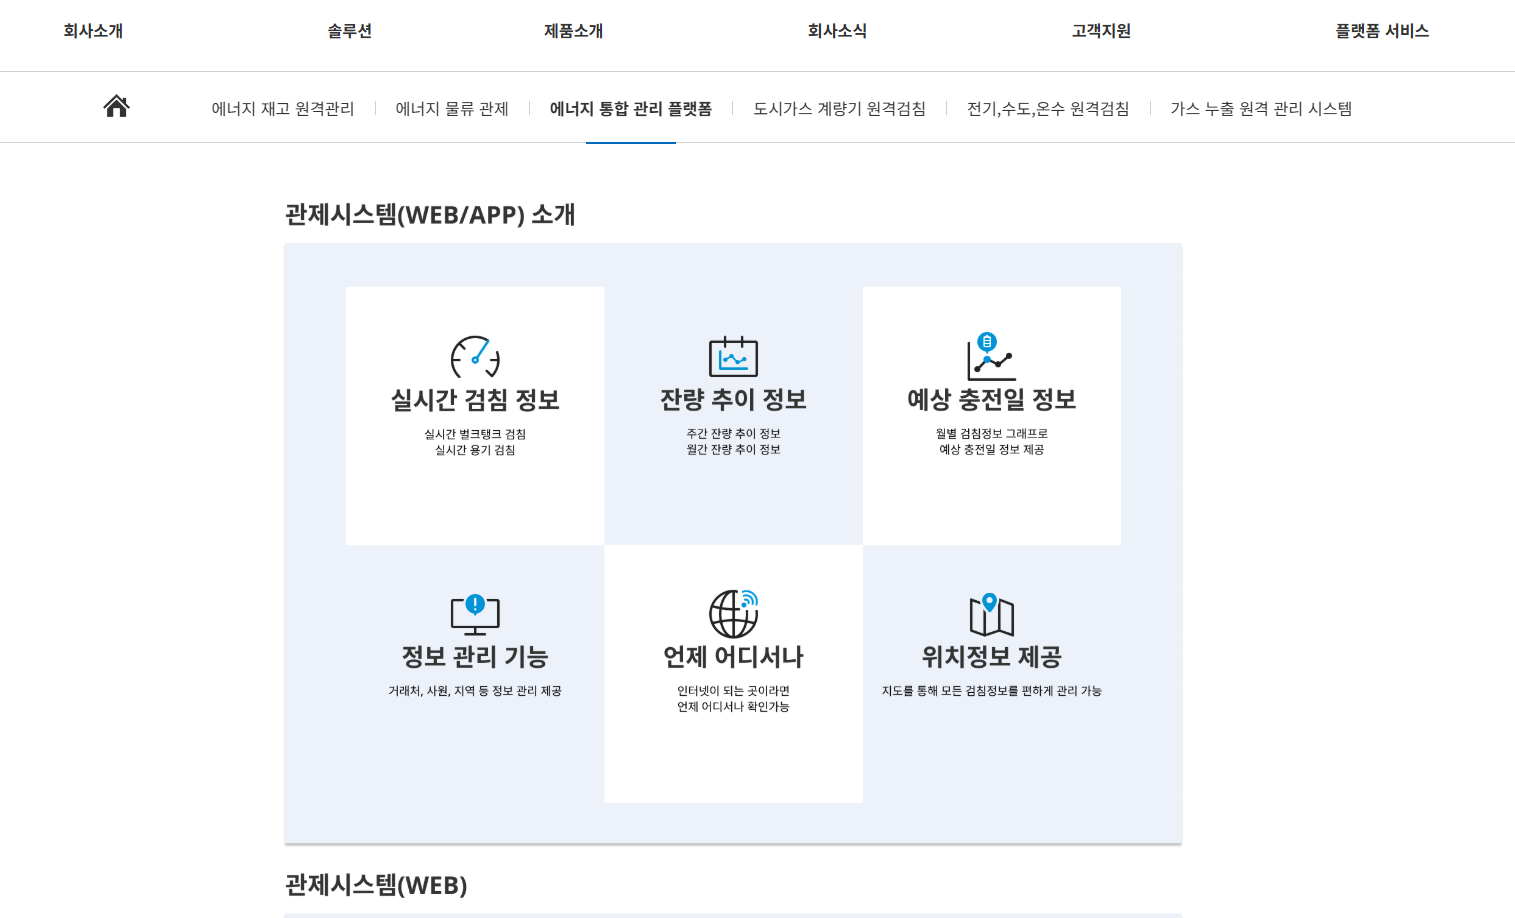Open the 솔루션 menu
The height and width of the screenshot is (918, 1515).
click(x=349, y=31)
